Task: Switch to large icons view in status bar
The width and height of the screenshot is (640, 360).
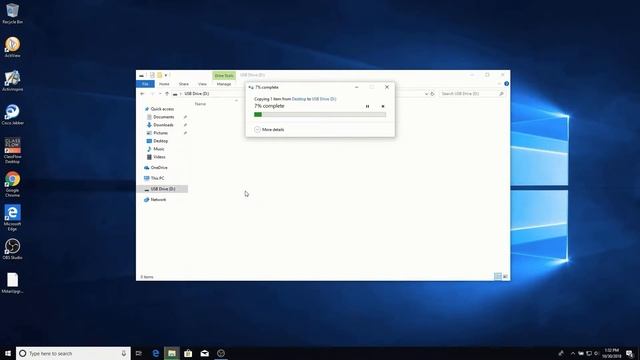Action: tap(505, 276)
